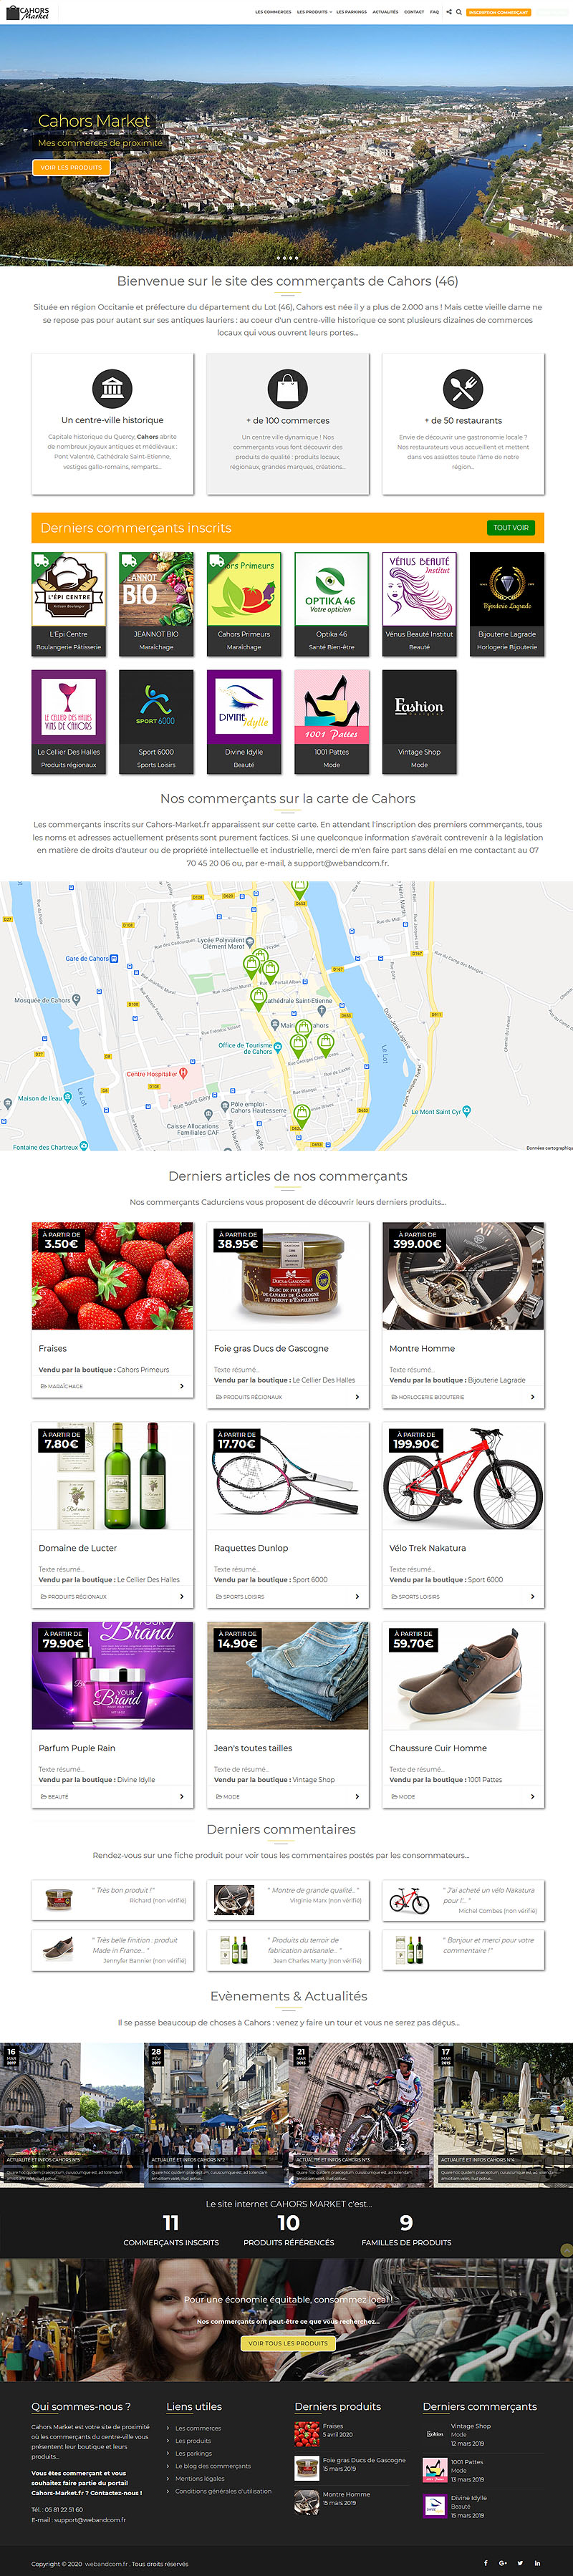This screenshot has height=2576, width=573.
Task: Open the LinkedIn icon in the footer
Action: click(537, 2563)
